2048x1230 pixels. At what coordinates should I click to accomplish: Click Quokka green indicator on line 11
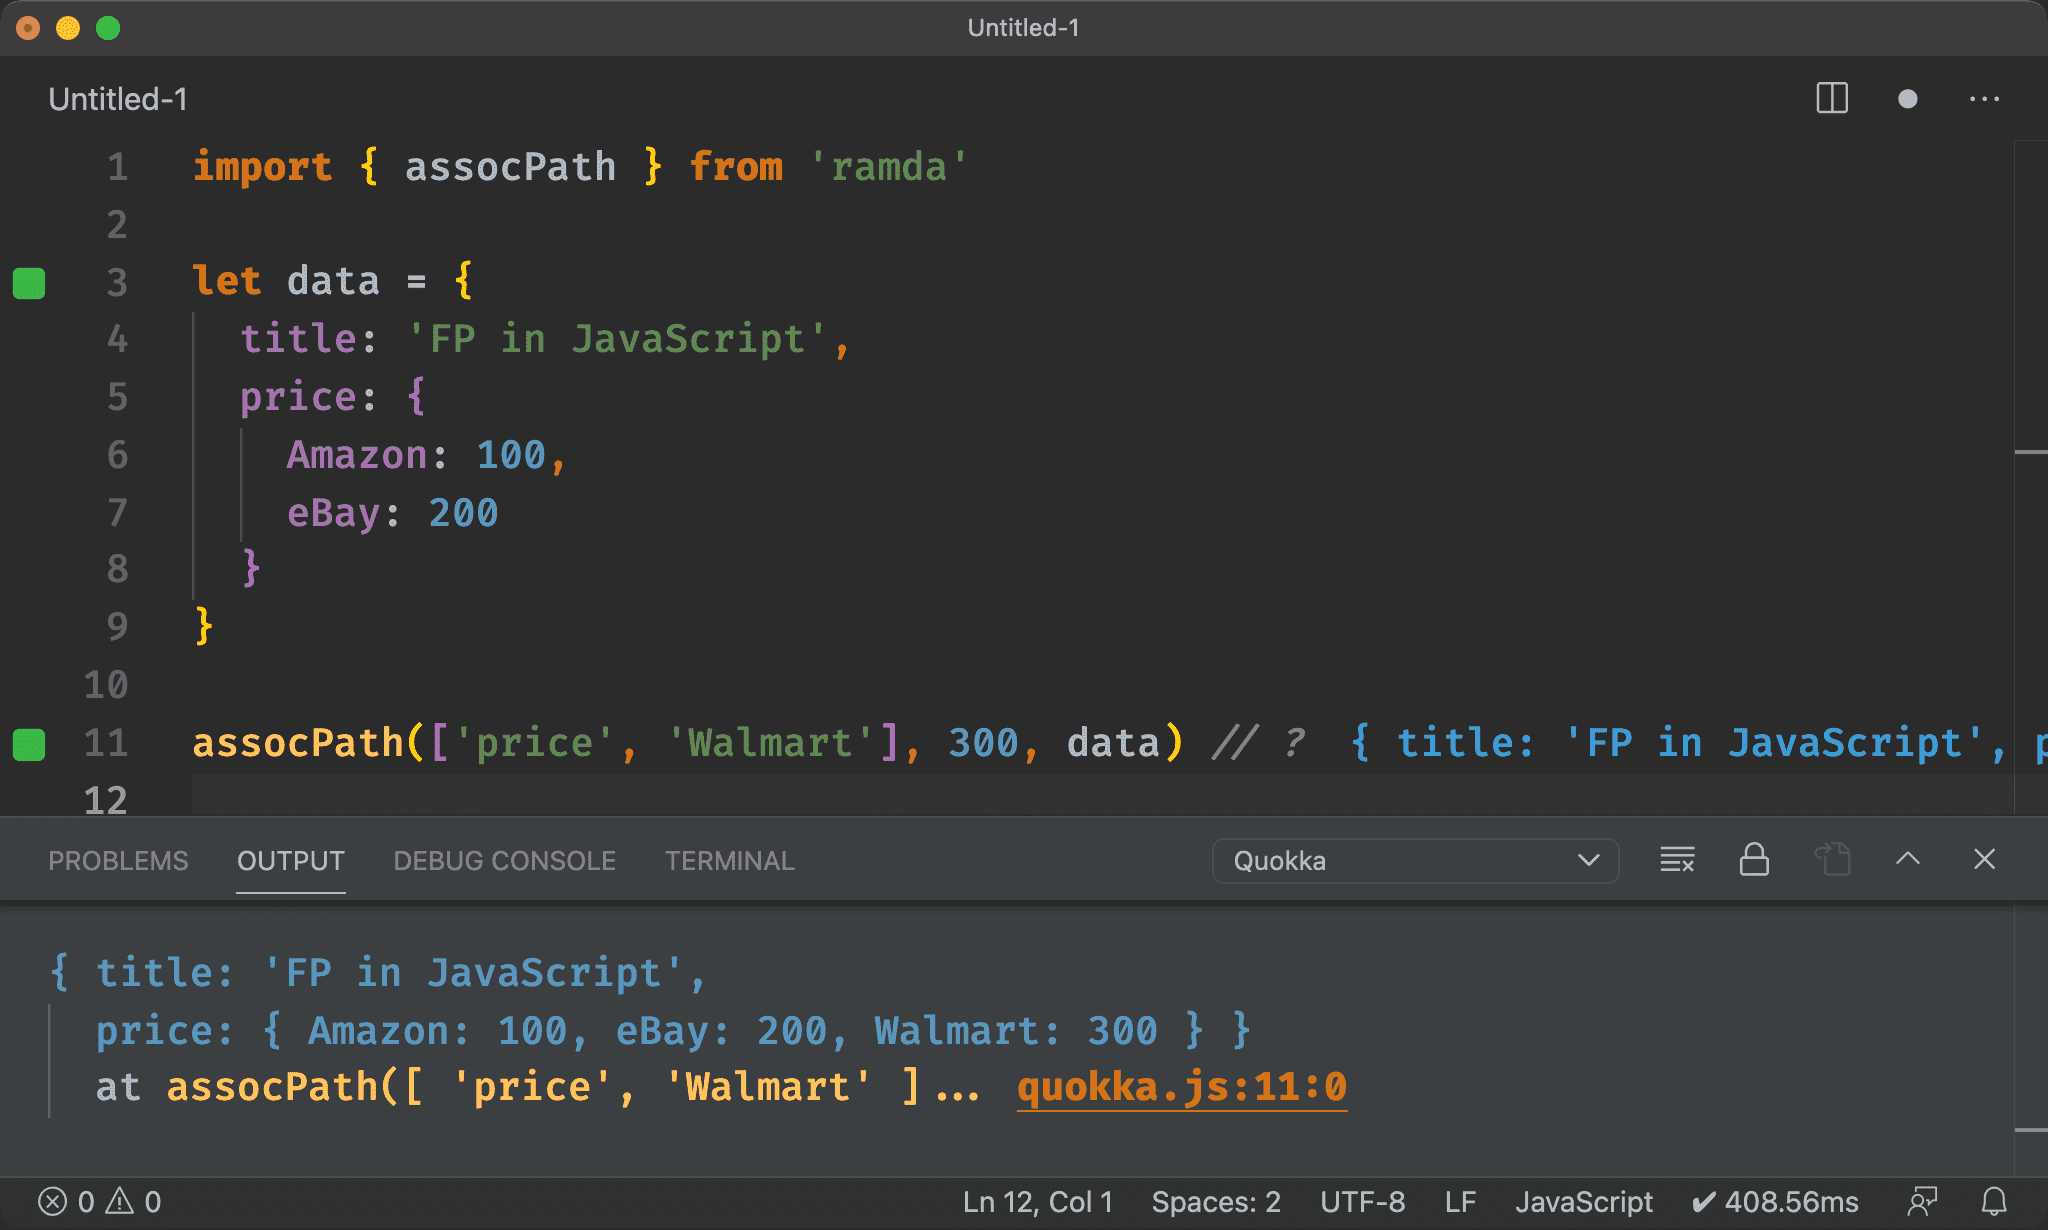pyautogui.click(x=29, y=745)
